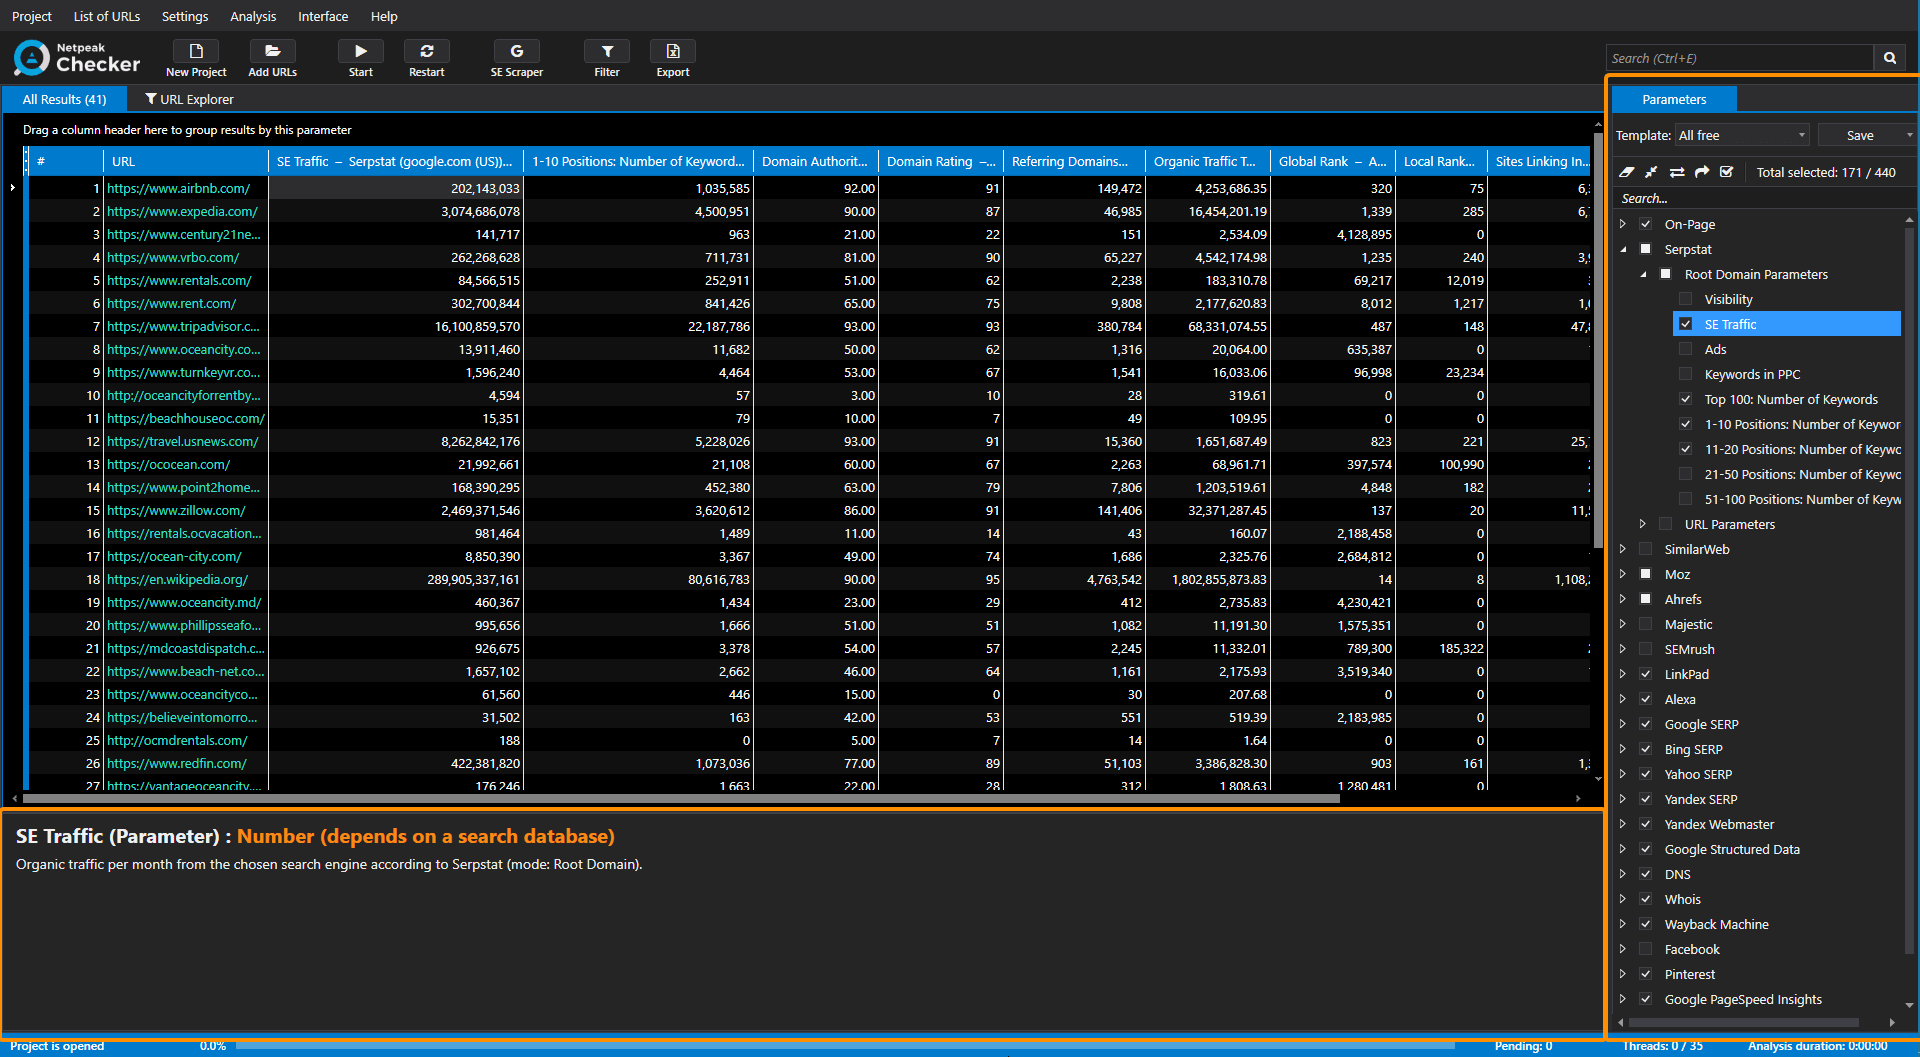Open the Filter funnel icon

pos(607,51)
